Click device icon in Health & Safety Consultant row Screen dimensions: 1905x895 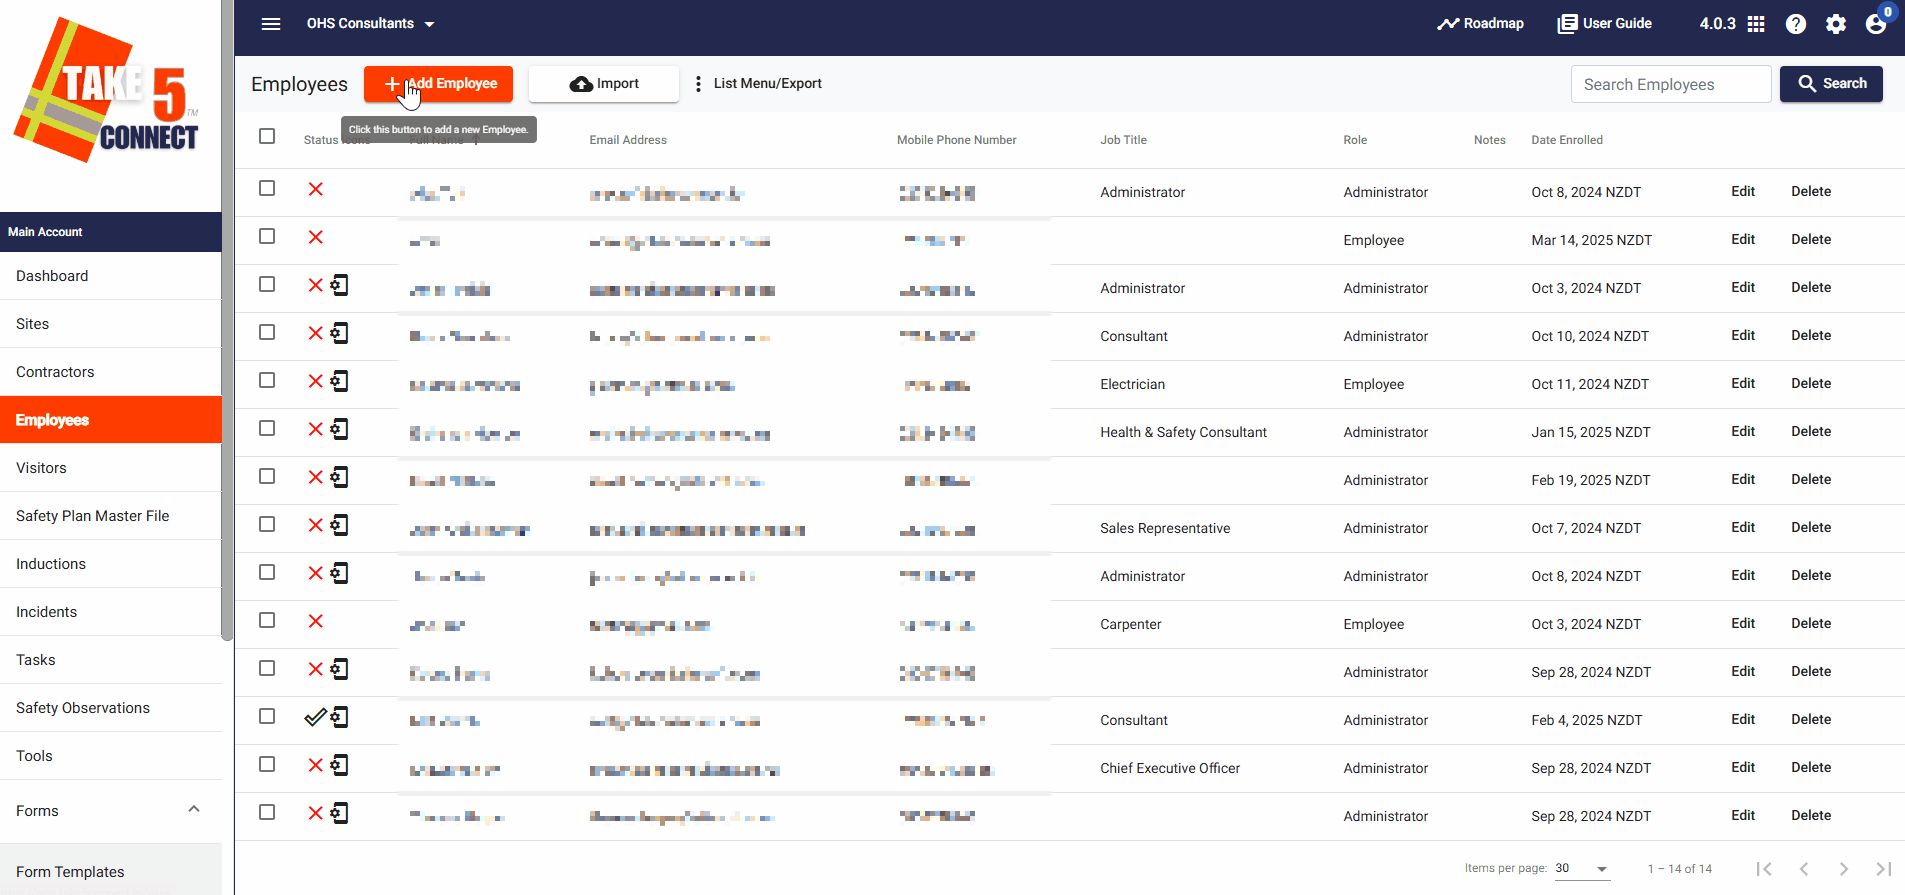[340, 429]
